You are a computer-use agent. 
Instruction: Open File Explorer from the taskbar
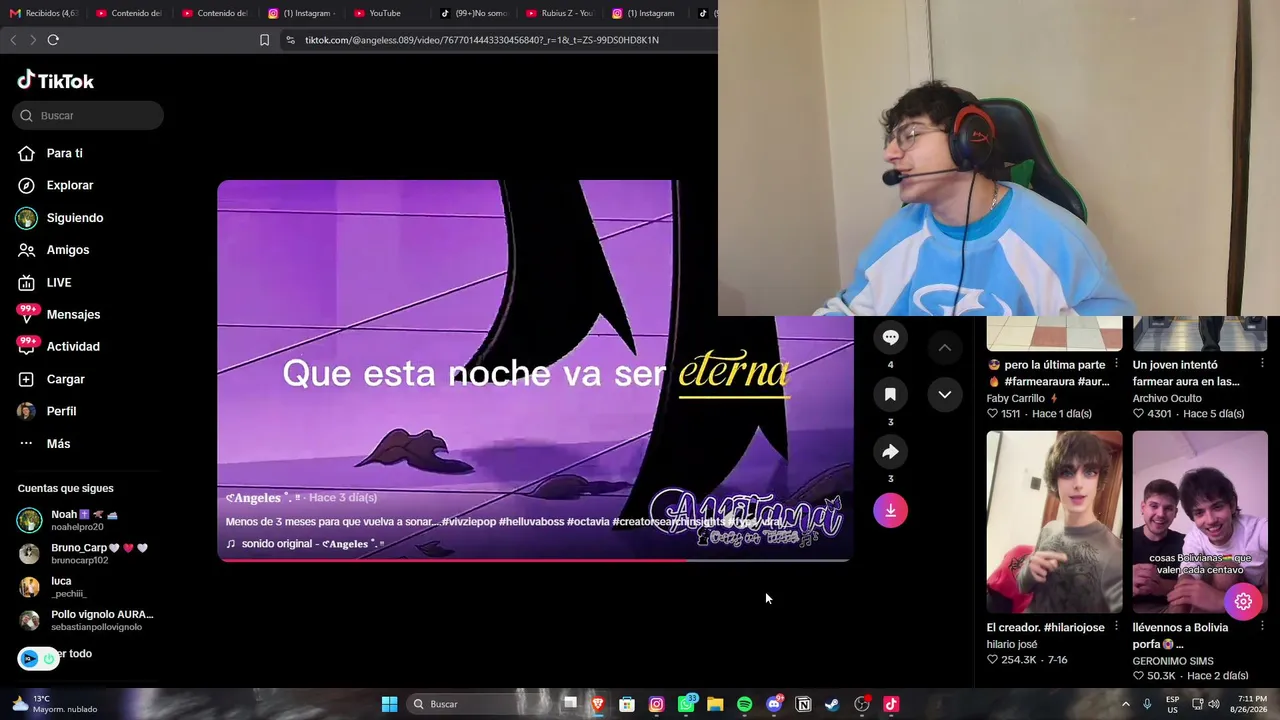tap(715, 704)
